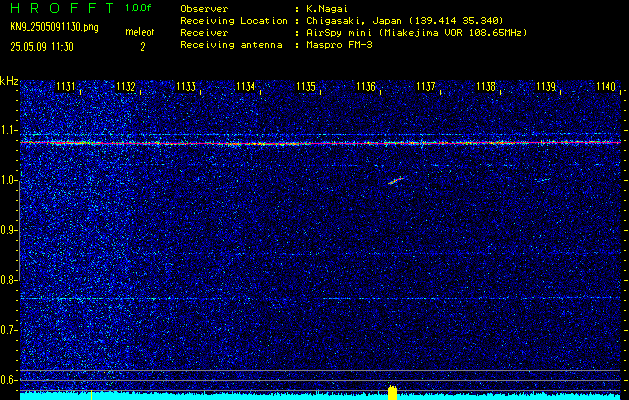Click the yellow detection bar on bottom strip
Viewport: 629px width, 400px height.
pyautogui.click(x=392, y=393)
